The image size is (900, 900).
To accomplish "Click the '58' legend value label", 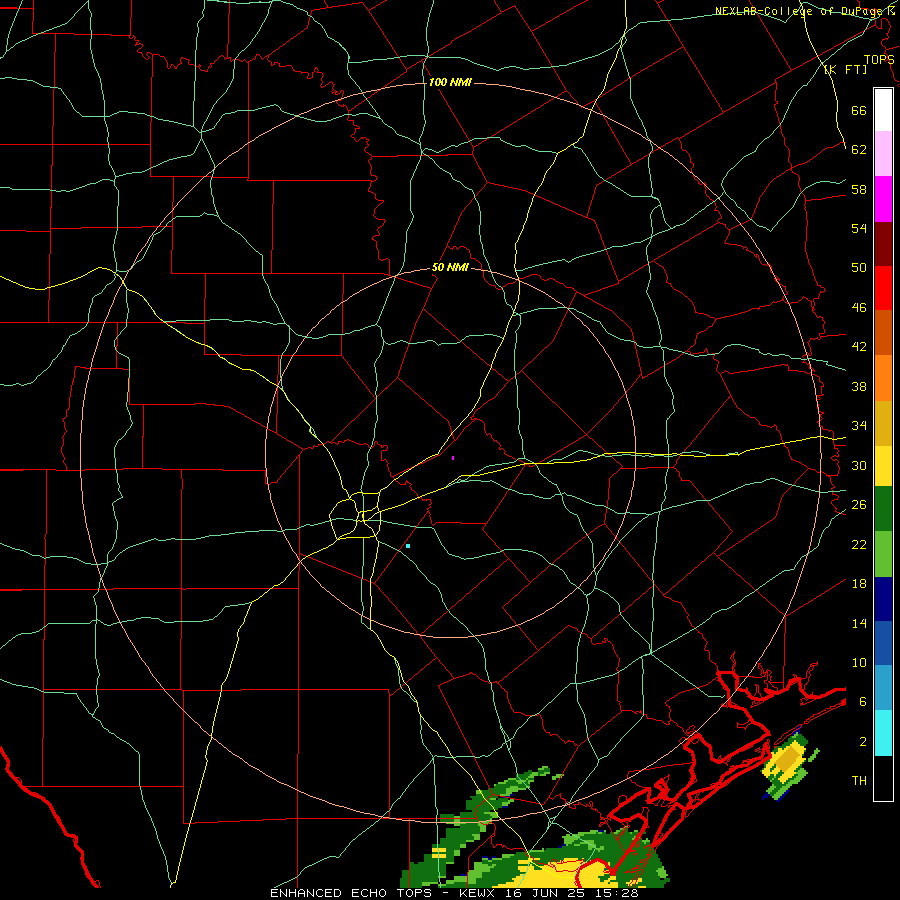I will (x=859, y=189).
